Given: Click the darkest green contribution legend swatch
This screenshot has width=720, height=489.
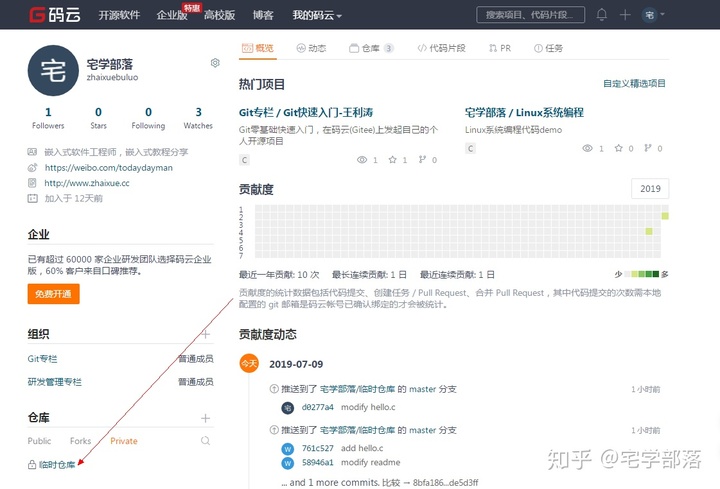Looking at the screenshot, I should [656, 274].
